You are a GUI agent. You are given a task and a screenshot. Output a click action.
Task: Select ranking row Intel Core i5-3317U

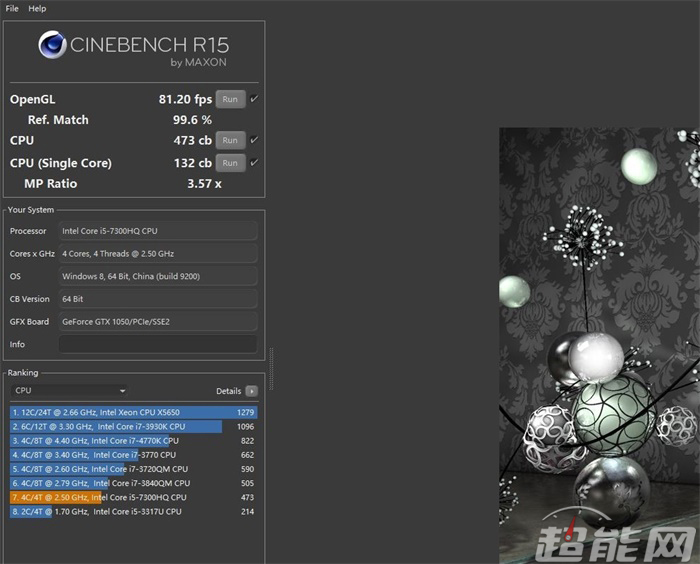coord(133,512)
